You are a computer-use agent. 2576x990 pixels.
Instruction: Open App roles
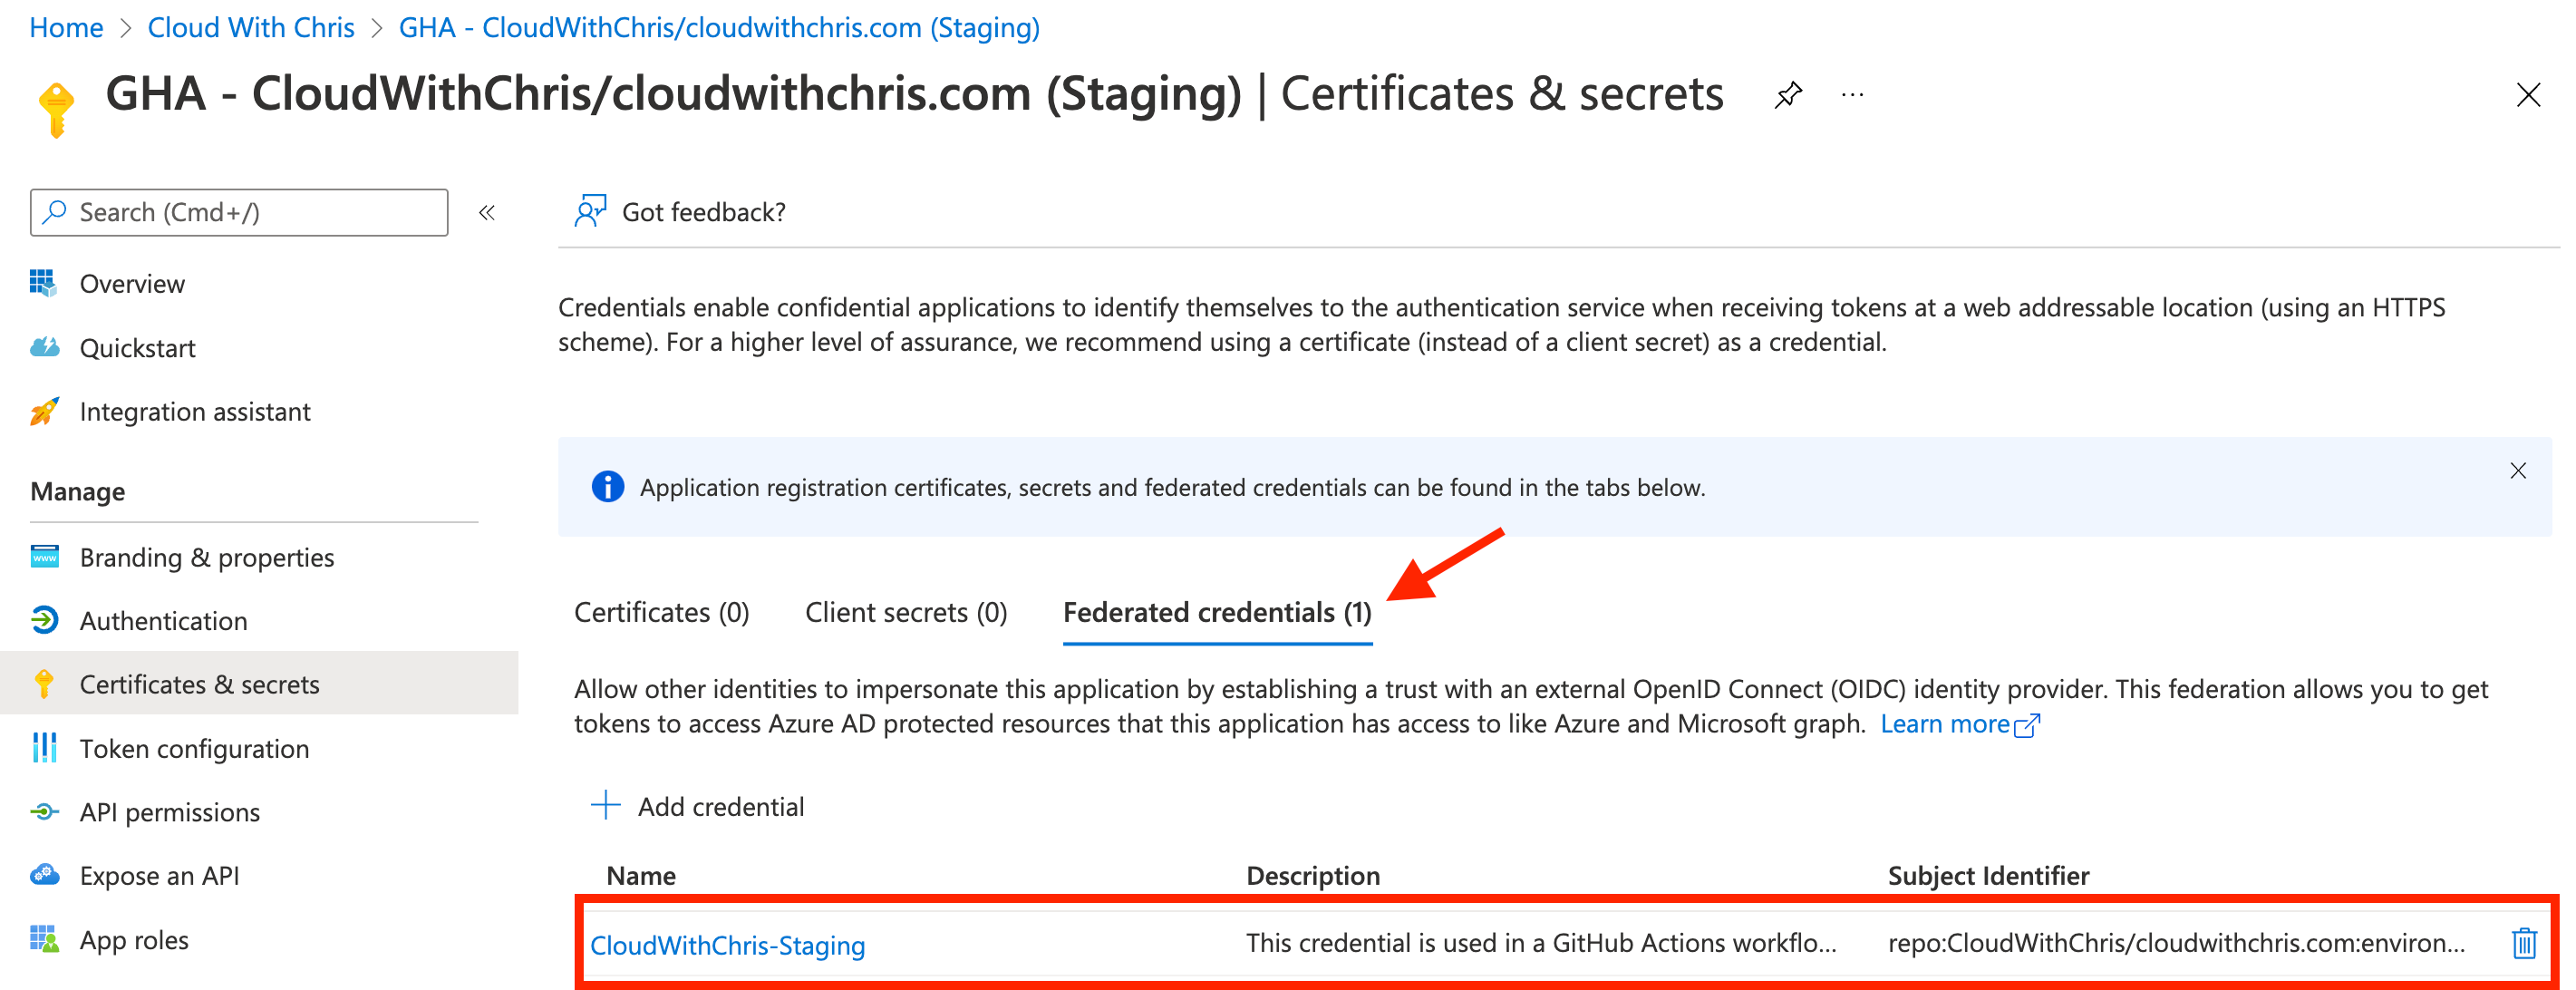134,939
